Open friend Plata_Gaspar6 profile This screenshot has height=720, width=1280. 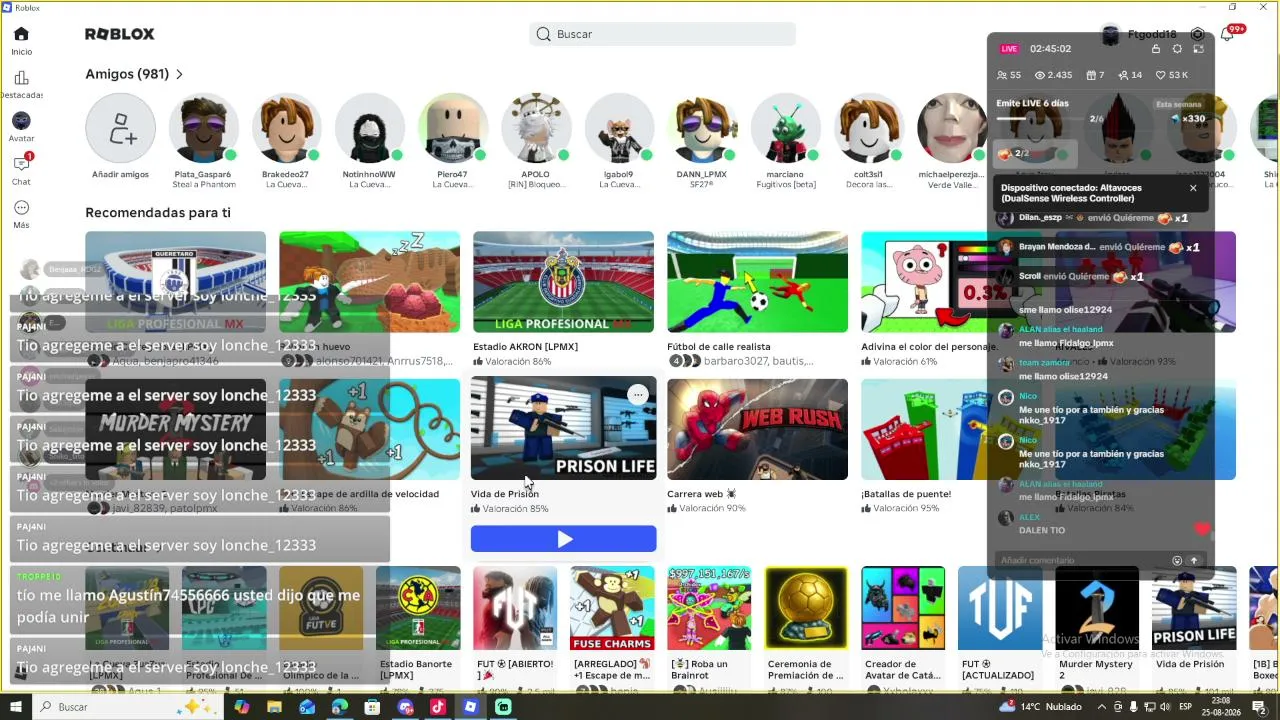pos(203,128)
